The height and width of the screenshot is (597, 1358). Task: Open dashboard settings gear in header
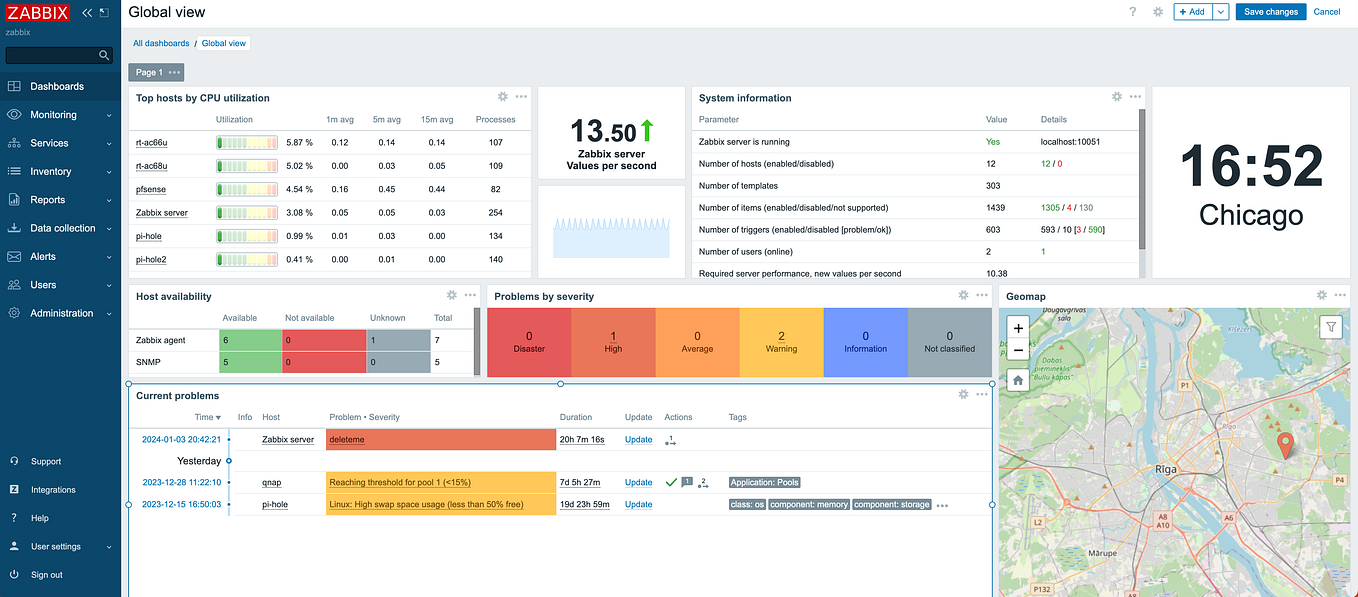pos(1158,12)
